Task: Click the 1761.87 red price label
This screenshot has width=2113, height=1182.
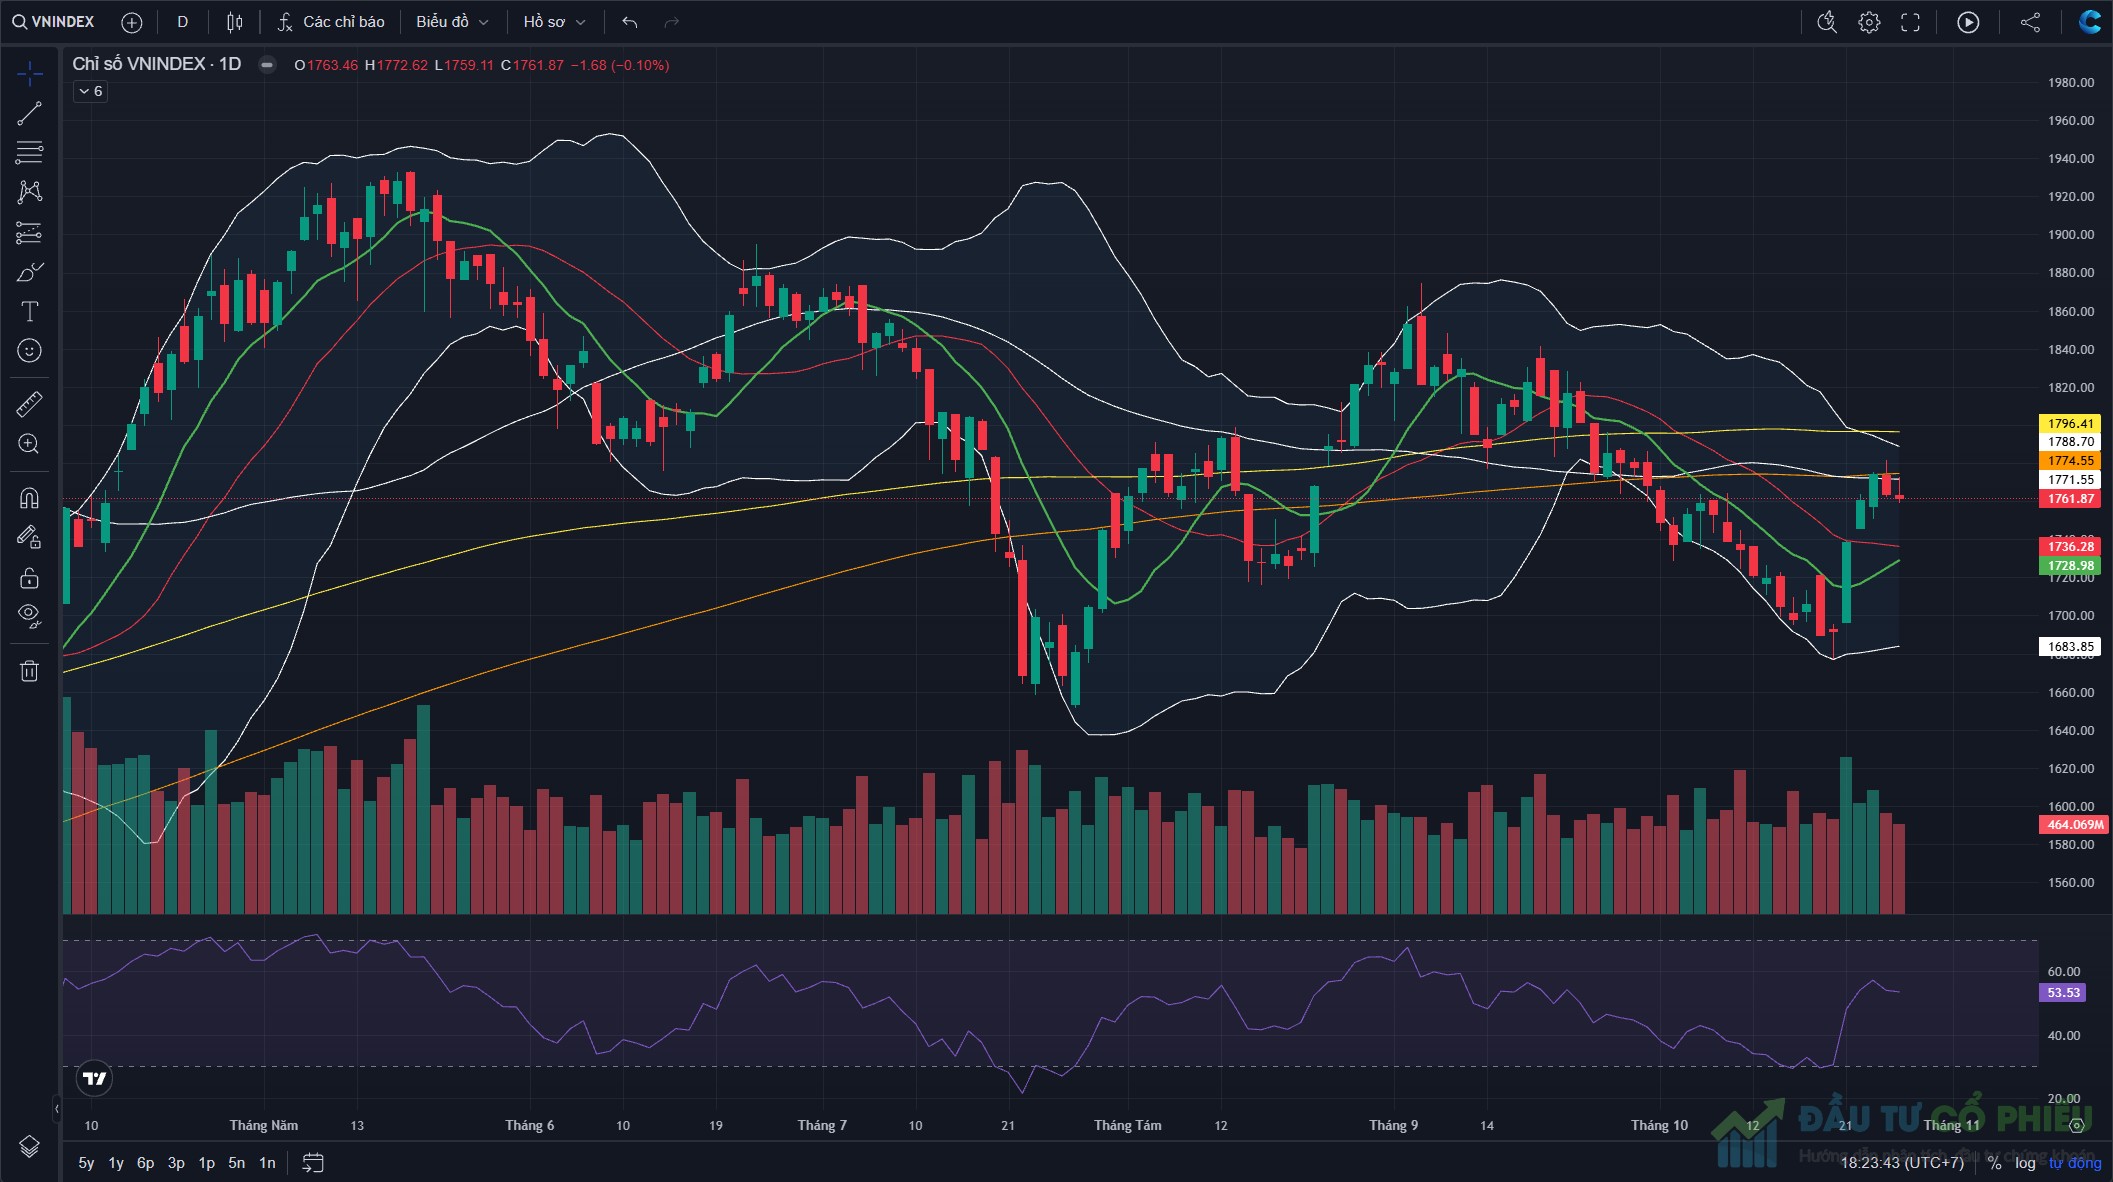Action: 2070,499
